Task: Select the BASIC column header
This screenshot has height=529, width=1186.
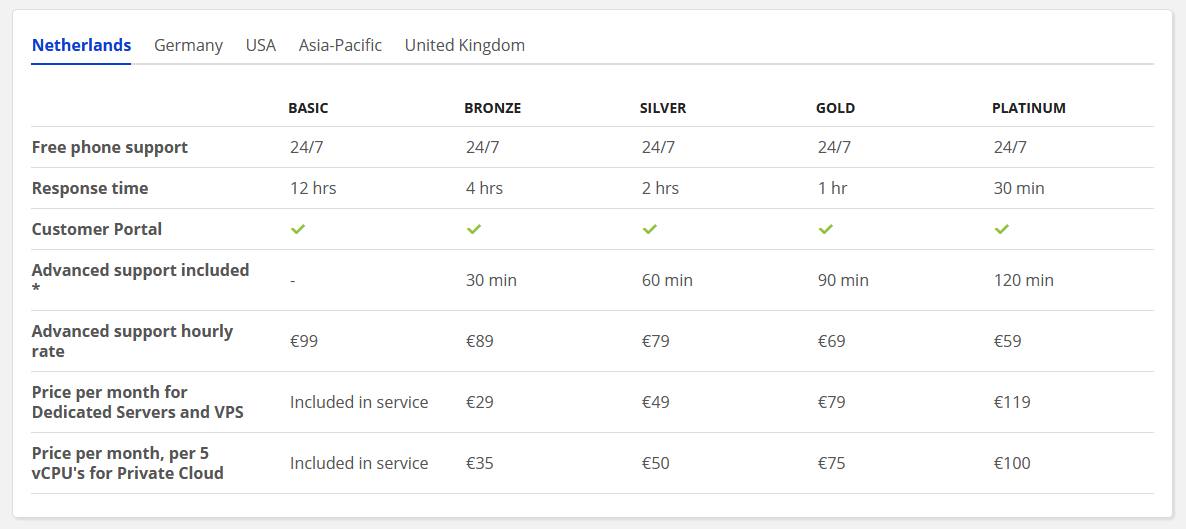Action: pyautogui.click(x=309, y=108)
